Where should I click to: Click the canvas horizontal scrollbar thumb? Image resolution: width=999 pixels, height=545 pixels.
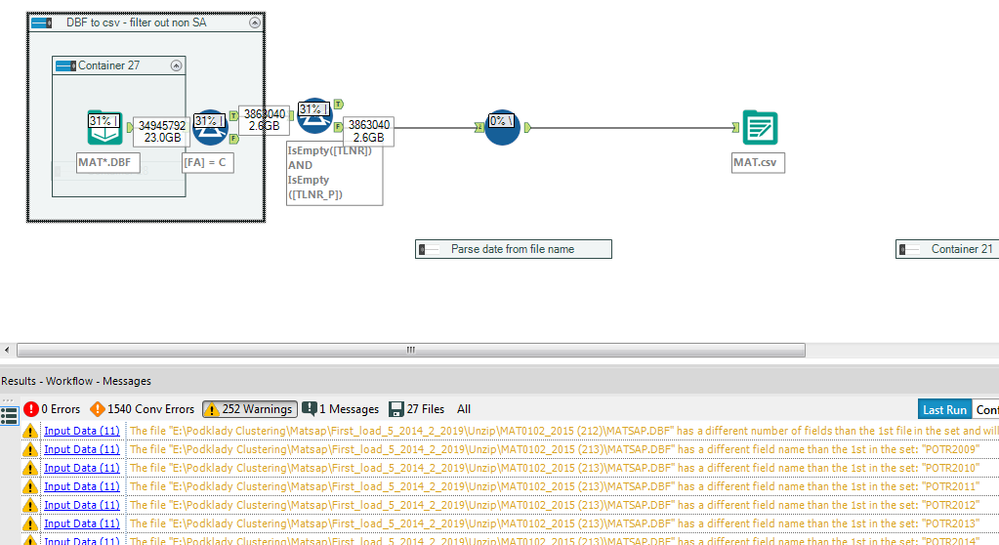(x=411, y=350)
